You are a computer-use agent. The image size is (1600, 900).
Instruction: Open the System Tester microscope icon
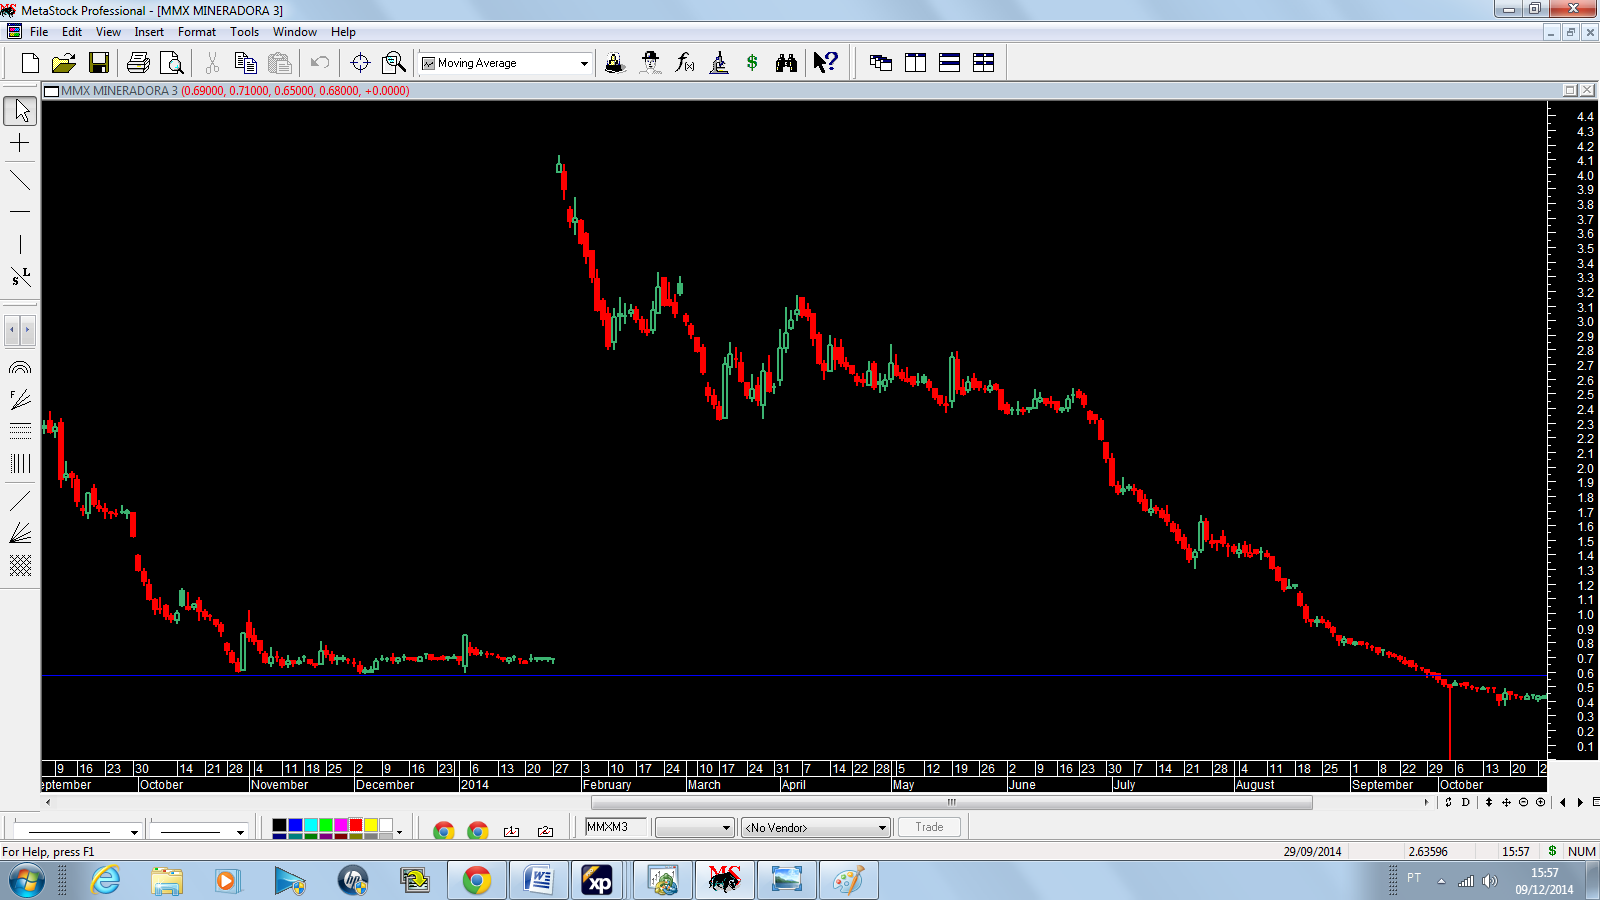tap(718, 63)
